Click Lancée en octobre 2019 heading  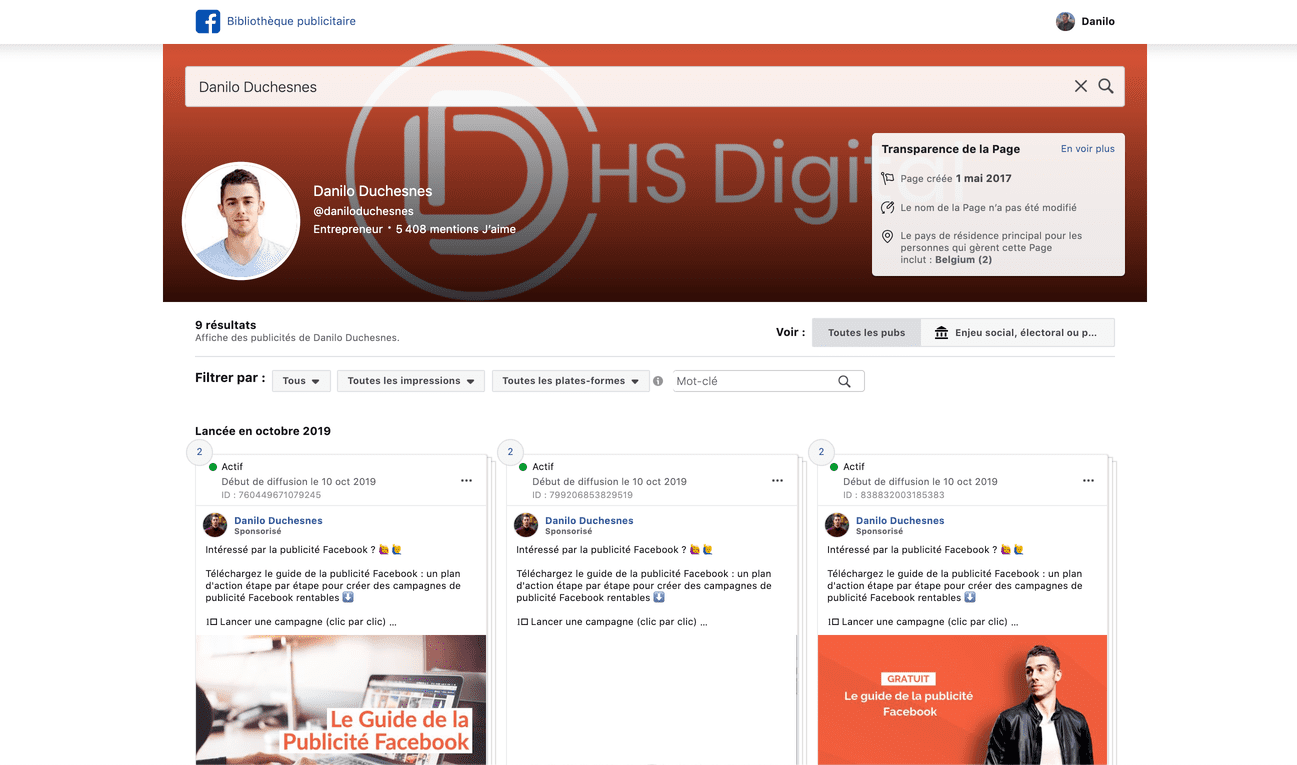(x=263, y=431)
